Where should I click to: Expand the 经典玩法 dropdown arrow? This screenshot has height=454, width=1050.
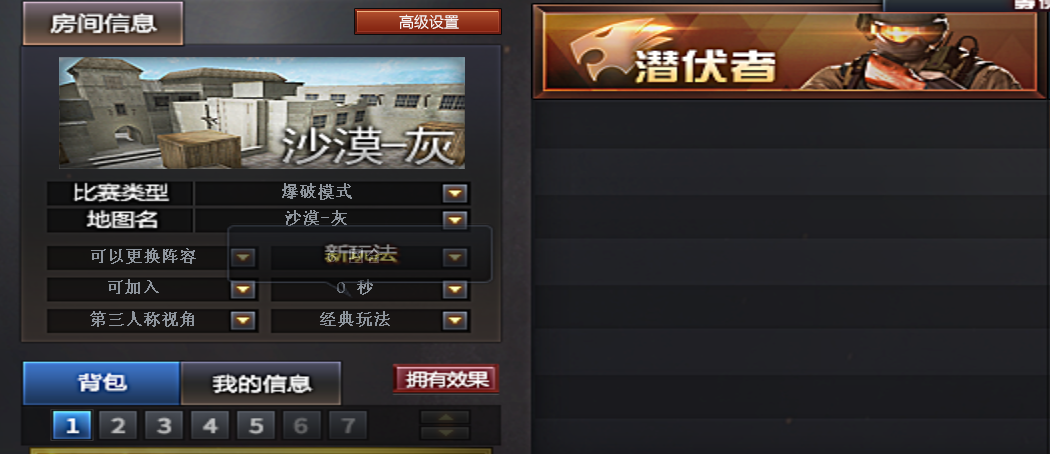tap(455, 321)
